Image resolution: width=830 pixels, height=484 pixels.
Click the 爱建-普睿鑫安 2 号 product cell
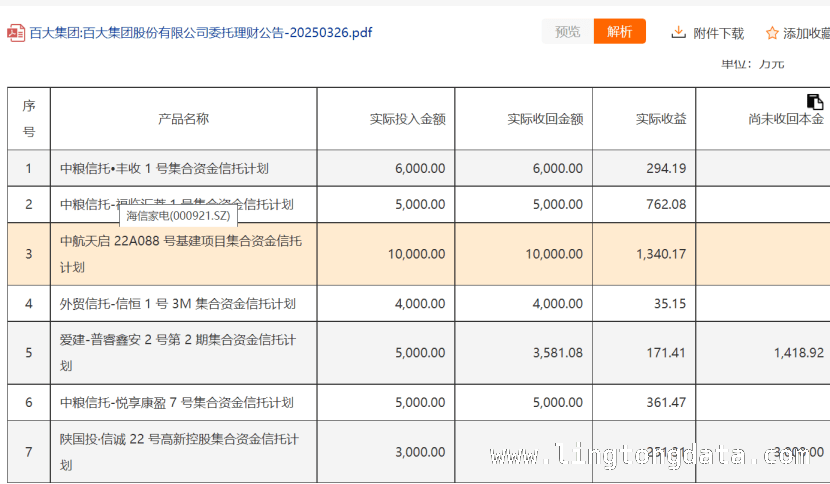[x=184, y=353]
